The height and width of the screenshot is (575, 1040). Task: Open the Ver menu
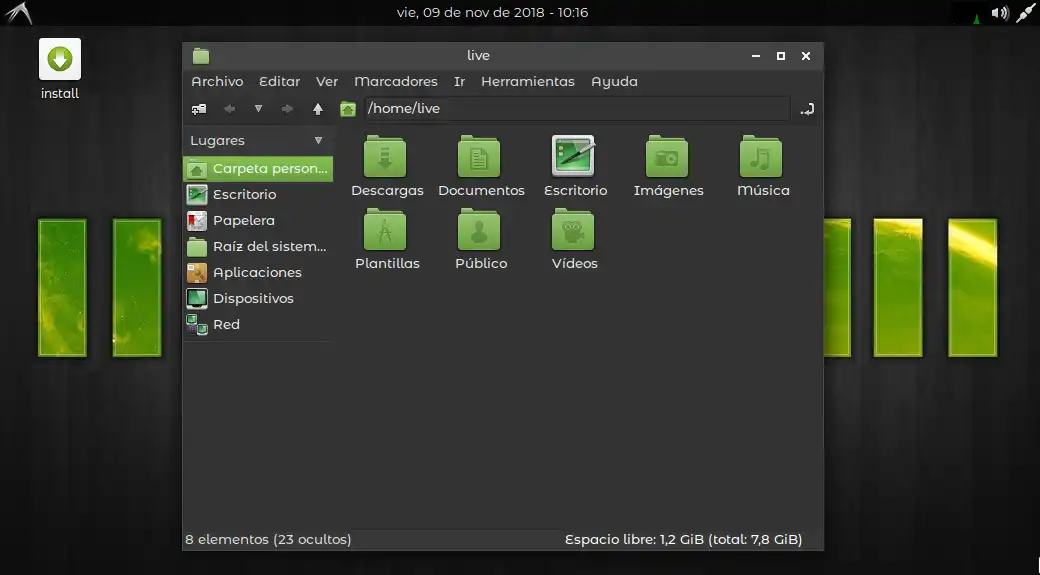[x=327, y=82]
